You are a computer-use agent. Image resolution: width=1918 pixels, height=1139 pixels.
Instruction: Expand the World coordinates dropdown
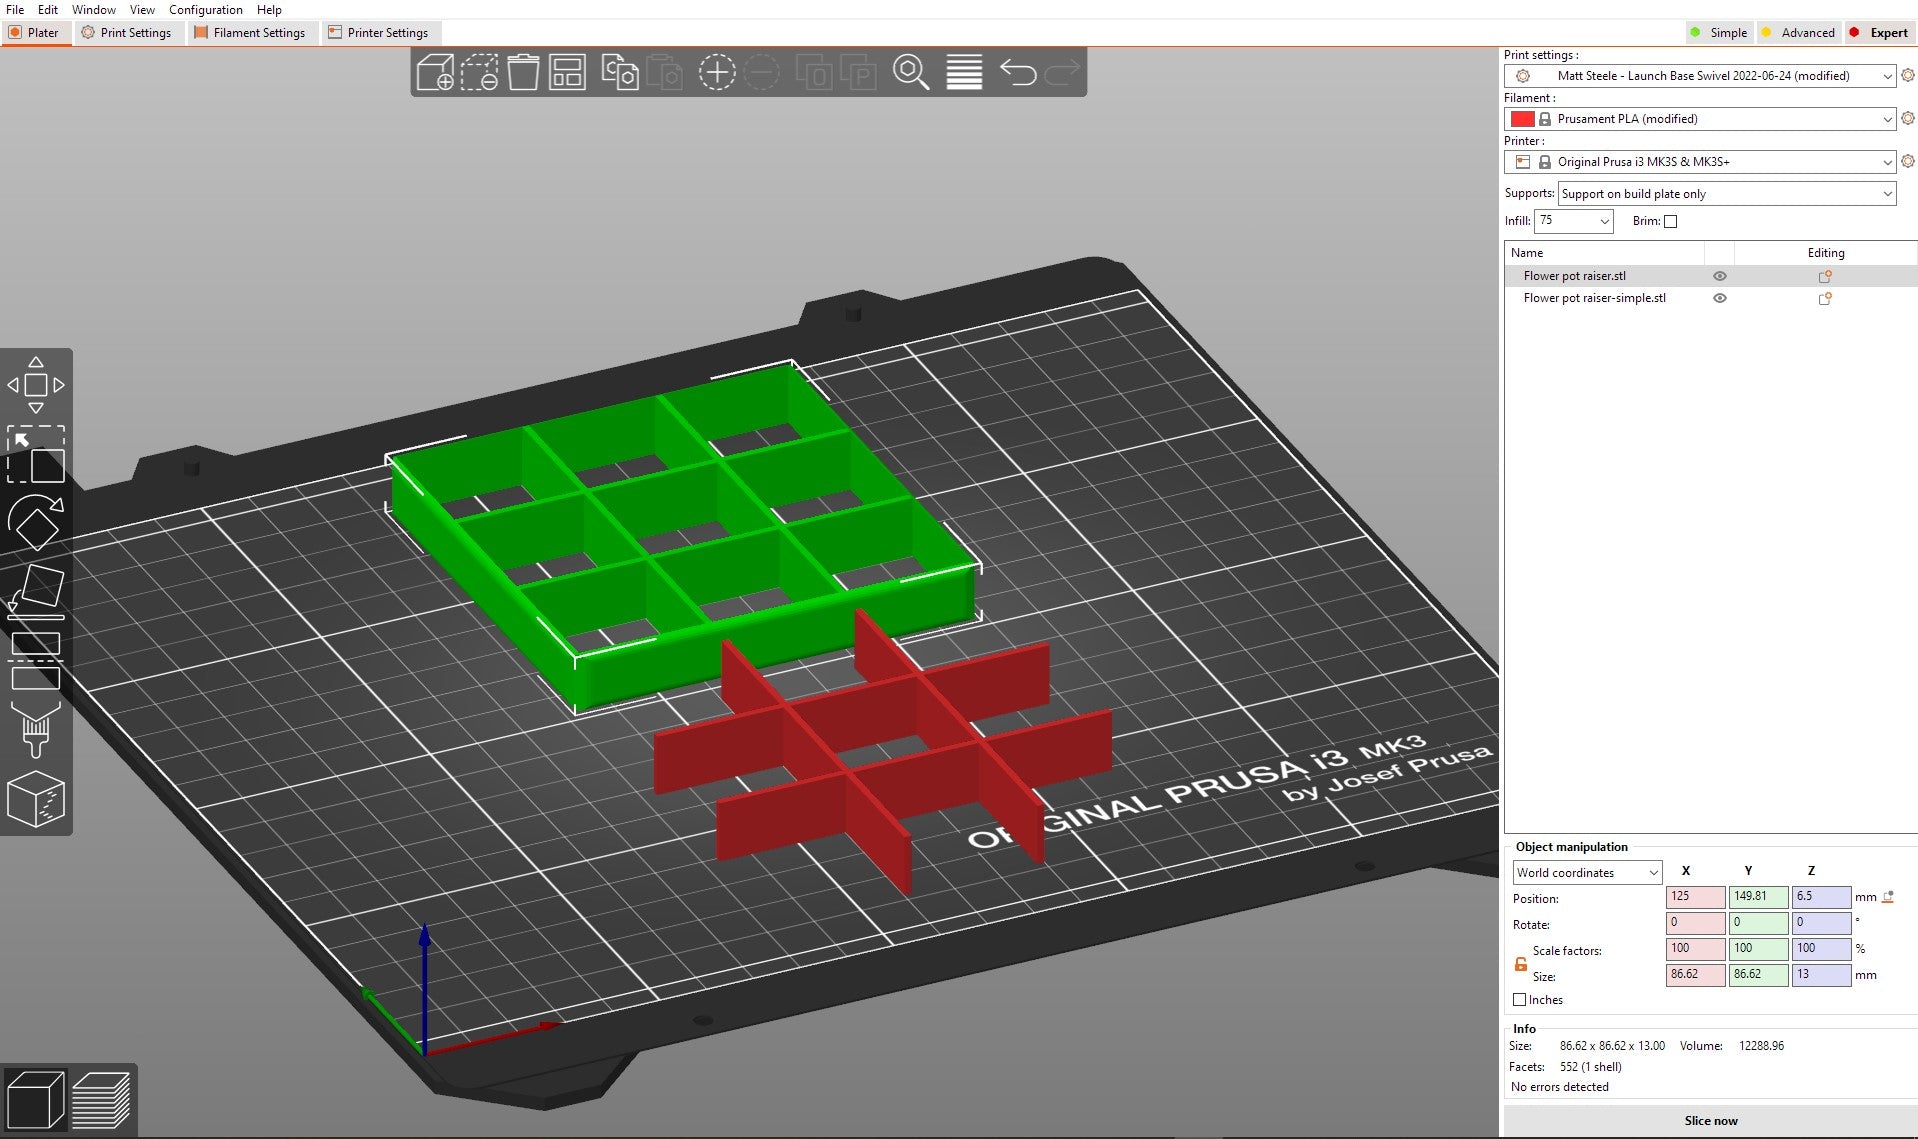[x=1586, y=873]
